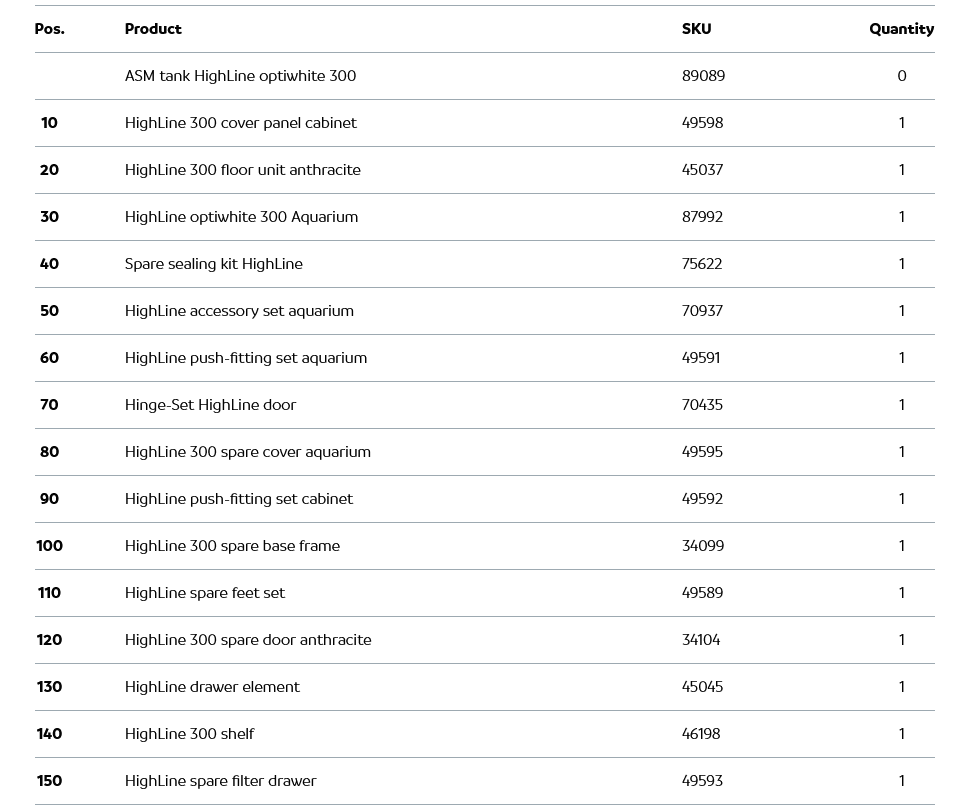Viewport: 953px width, 805px height.
Task: Select Spare sealing kit HighLine
Action: pyautogui.click(x=213, y=264)
